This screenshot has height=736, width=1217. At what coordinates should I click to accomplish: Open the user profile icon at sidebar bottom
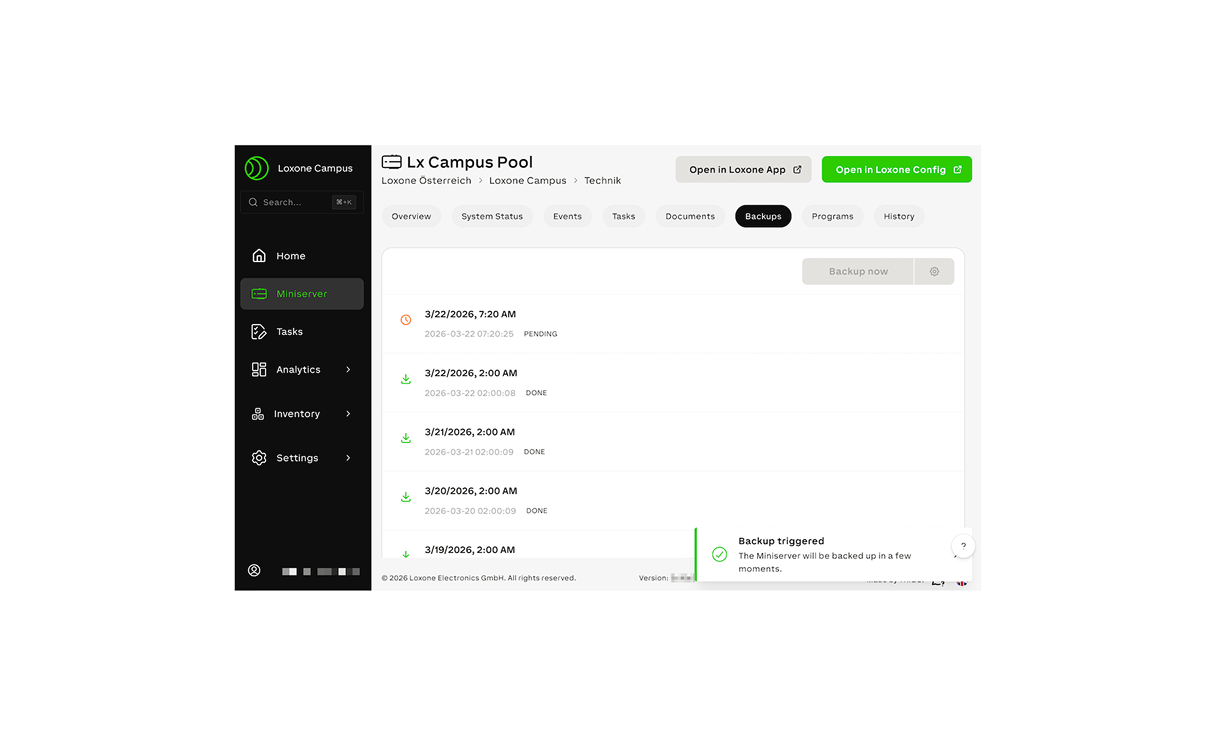[254, 571]
